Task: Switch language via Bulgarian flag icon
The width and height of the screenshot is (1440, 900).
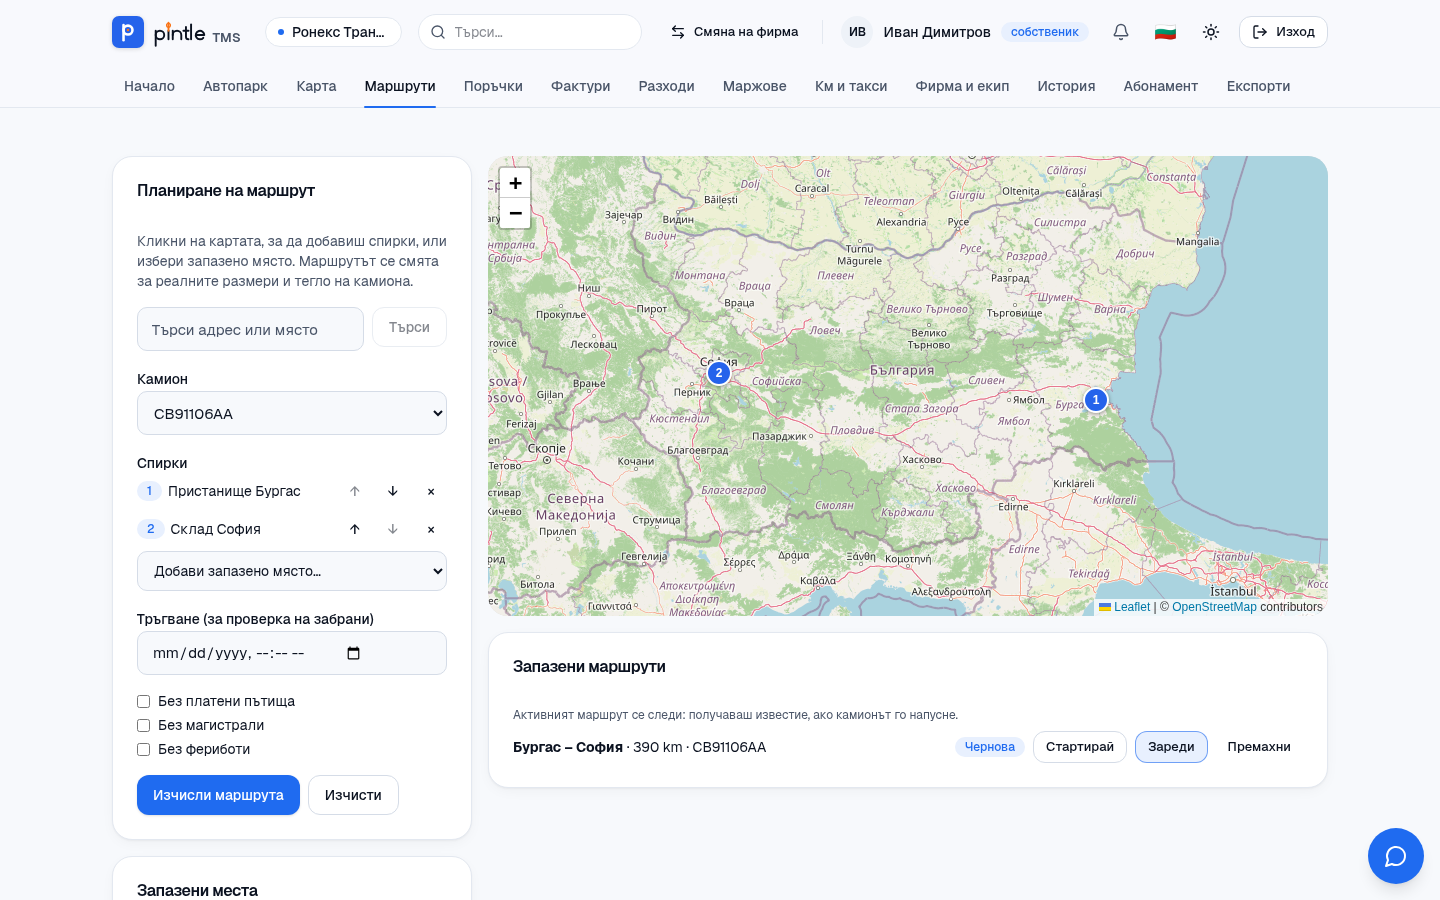Action: pos(1165,32)
